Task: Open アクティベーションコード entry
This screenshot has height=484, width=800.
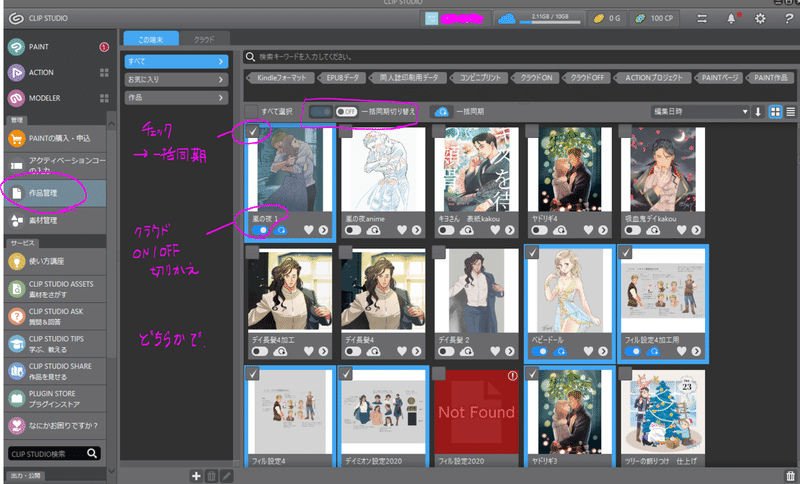Action: pyautogui.click(x=55, y=165)
